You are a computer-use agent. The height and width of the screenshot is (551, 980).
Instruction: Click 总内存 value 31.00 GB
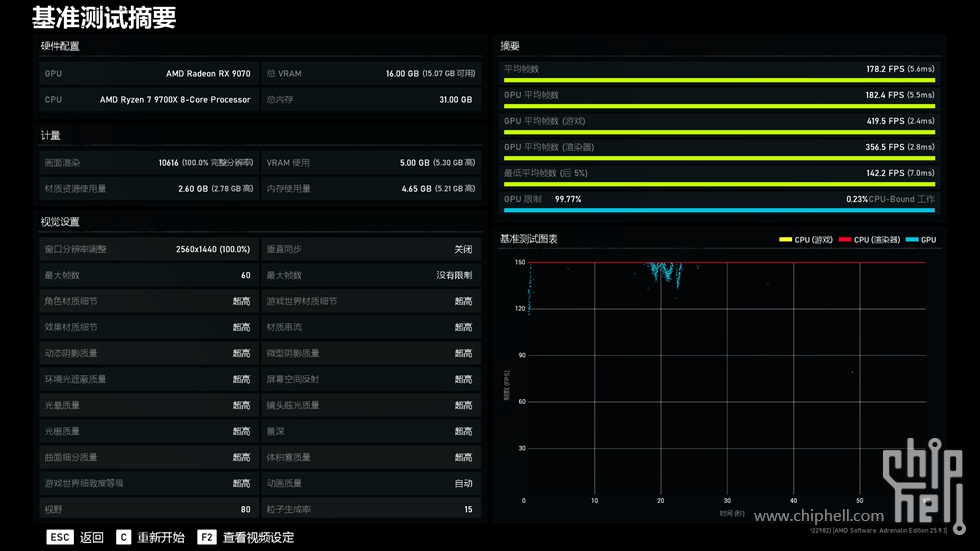(456, 100)
